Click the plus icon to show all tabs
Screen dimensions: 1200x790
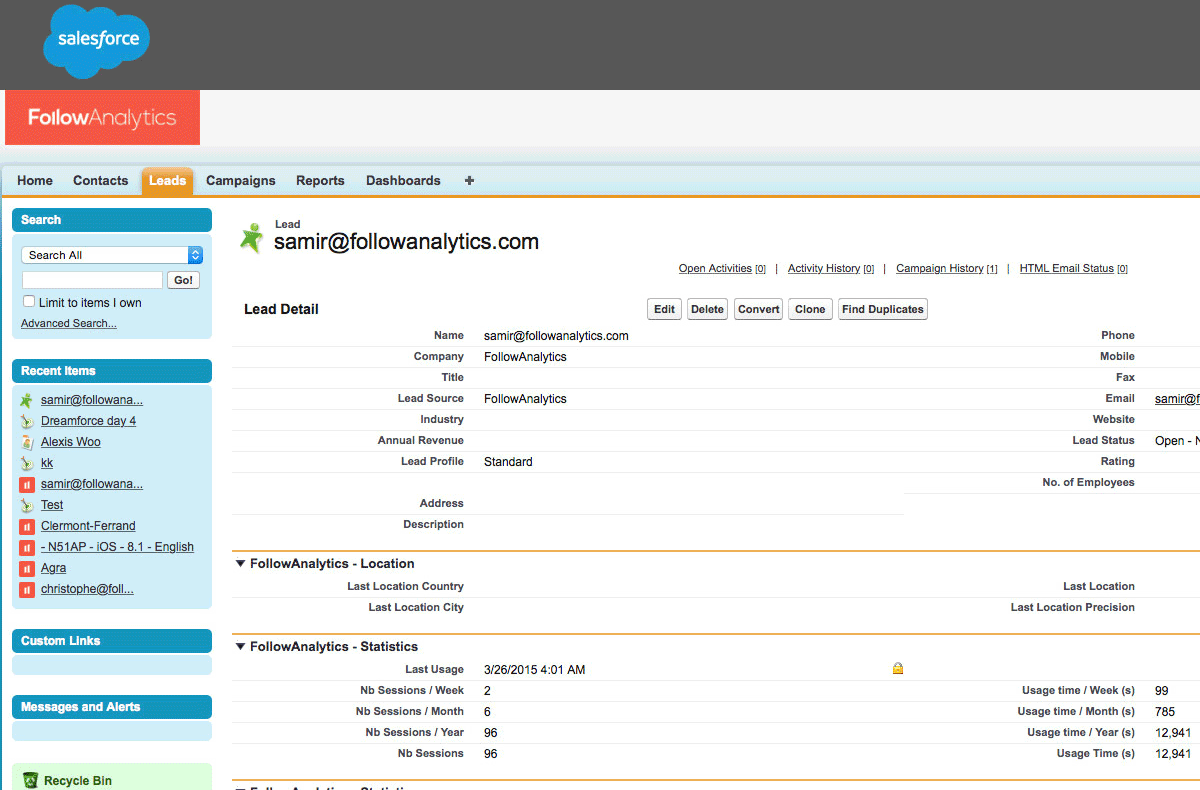click(x=469, y=181)
